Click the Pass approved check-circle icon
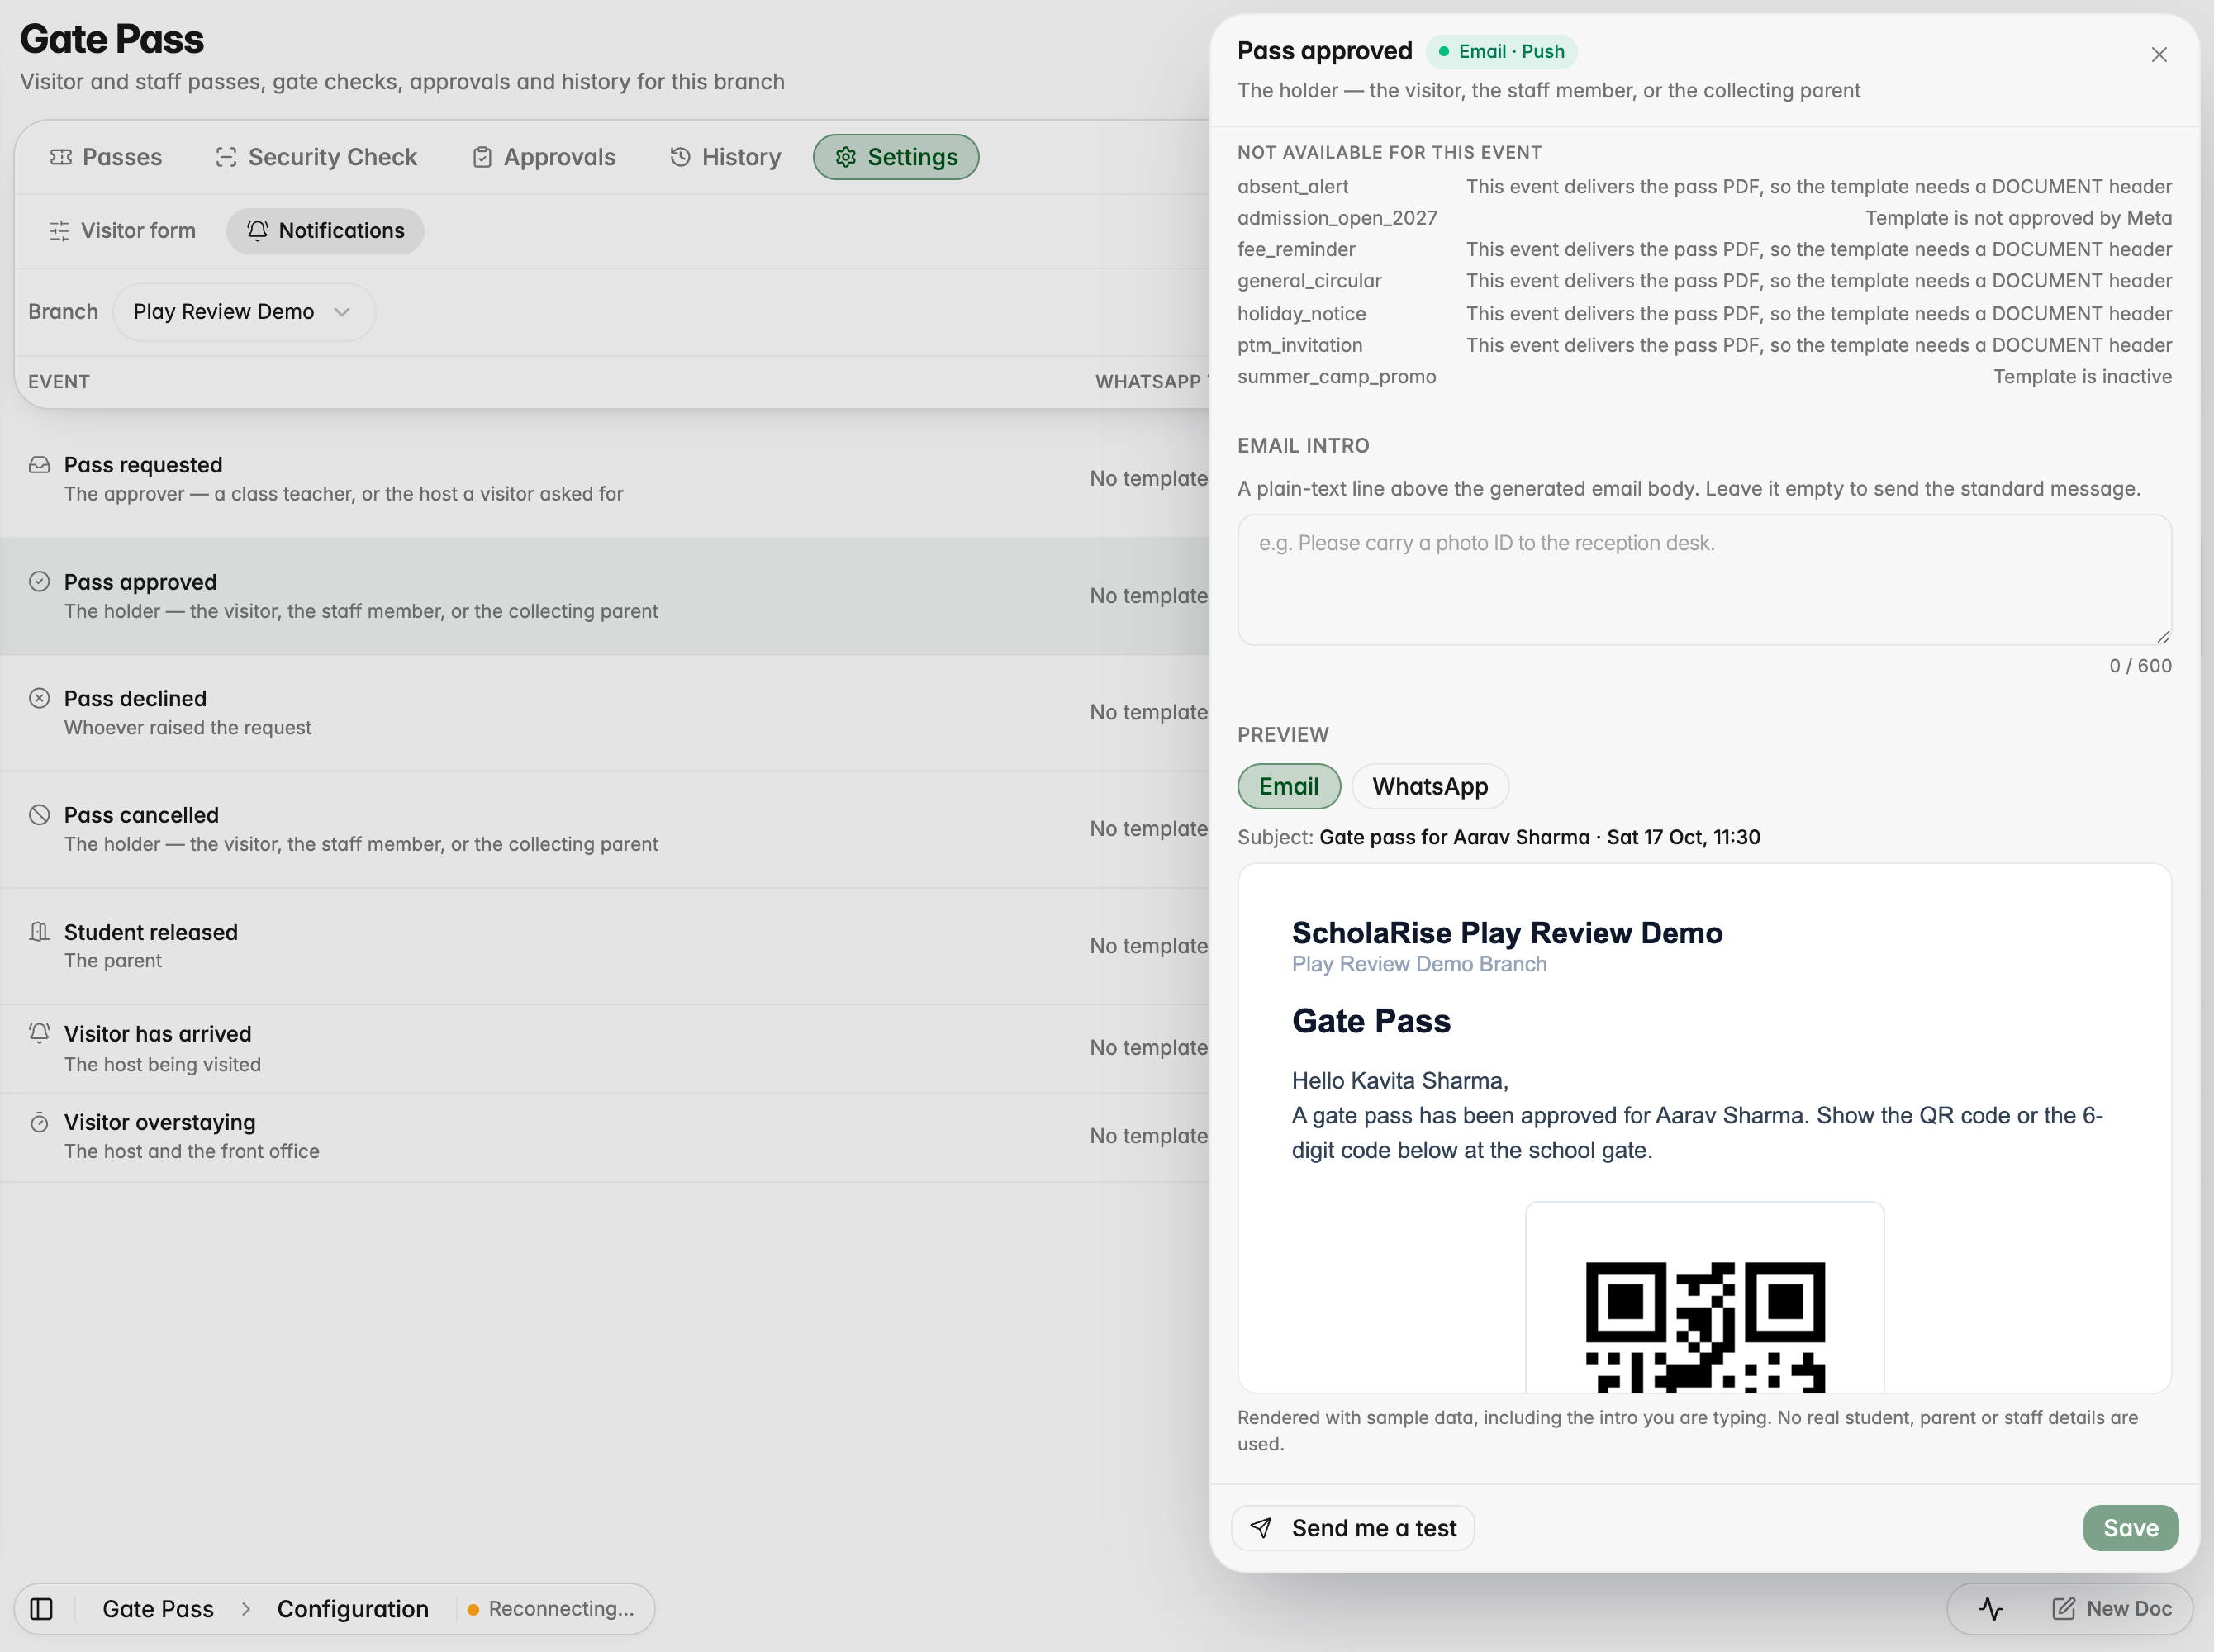The width and height of the screenshot is (2214, 1652). (39, 582)
